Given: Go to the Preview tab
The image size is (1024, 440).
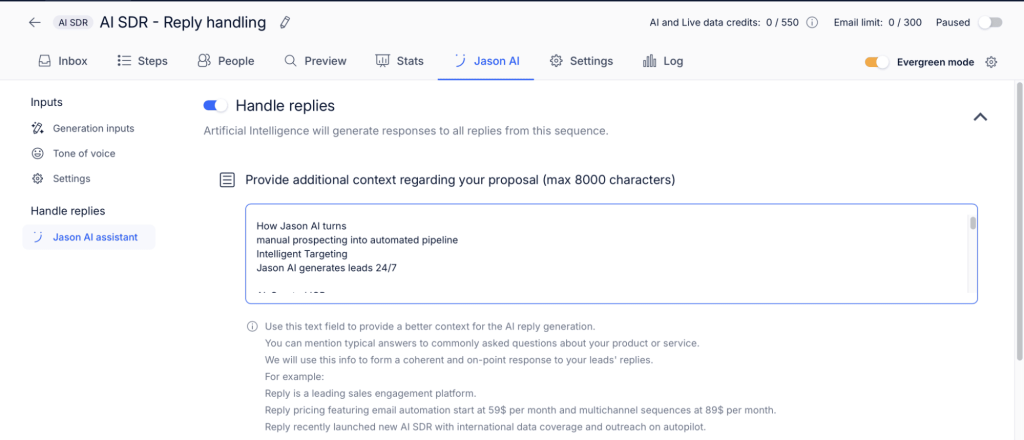Looking at the screenshot, I should click(x=315, y=61).
